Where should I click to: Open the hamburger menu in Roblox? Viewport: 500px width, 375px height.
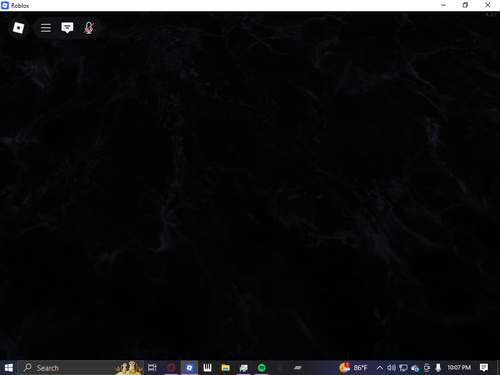click(46, 28)
